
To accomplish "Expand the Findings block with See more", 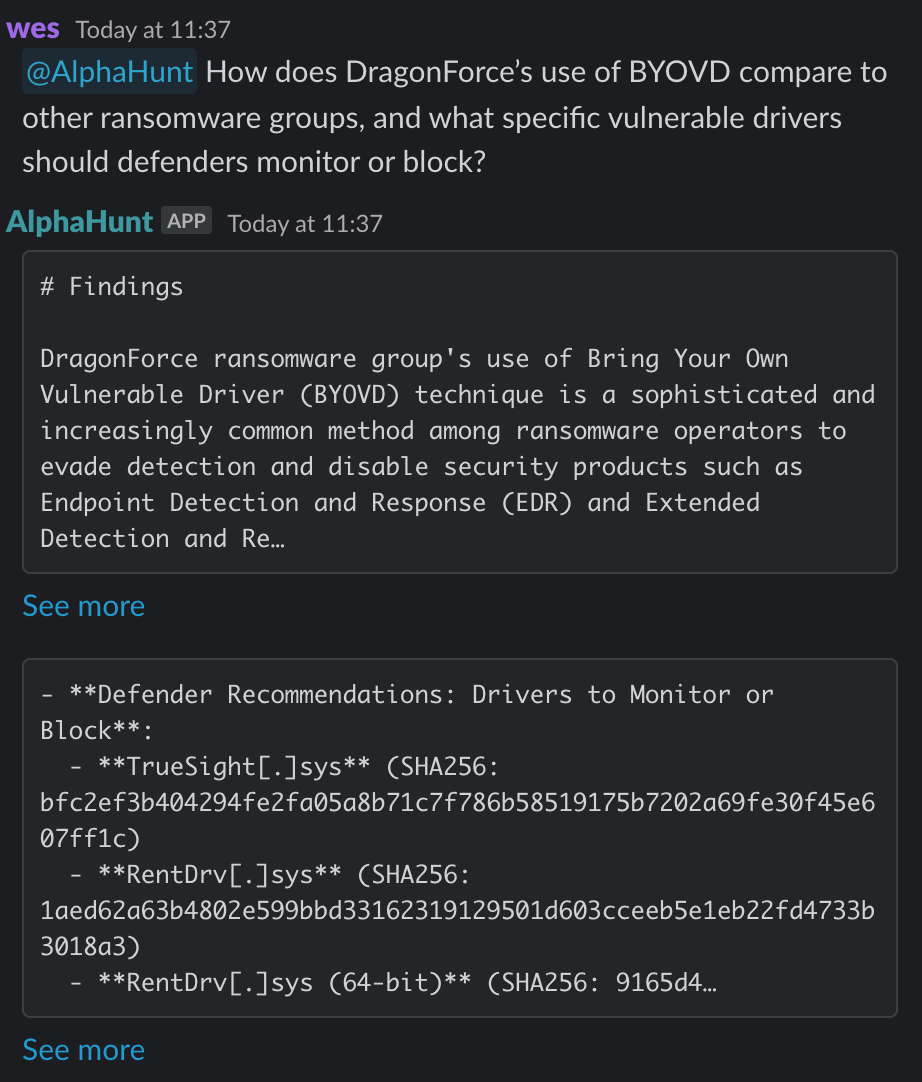I will pyautogui.click(x=84, y=606).
